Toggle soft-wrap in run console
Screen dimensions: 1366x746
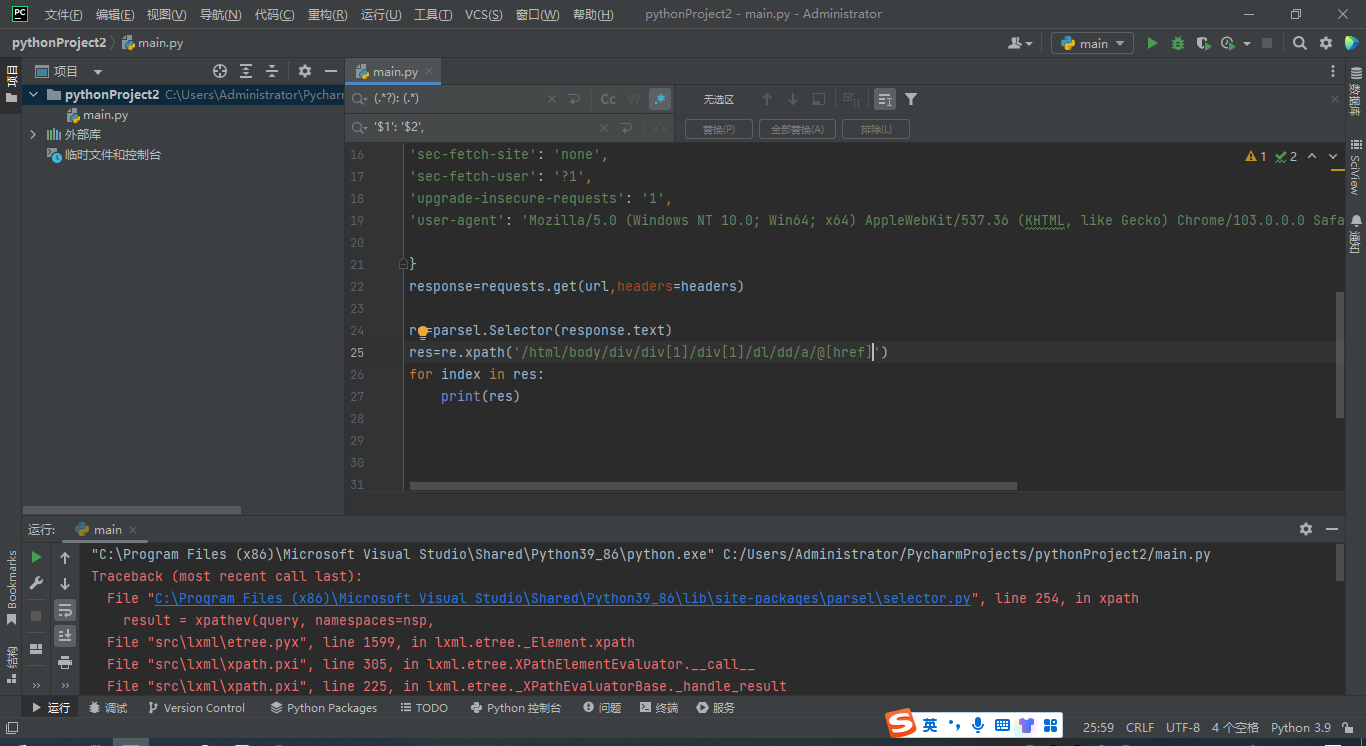[x=65, y=610]
